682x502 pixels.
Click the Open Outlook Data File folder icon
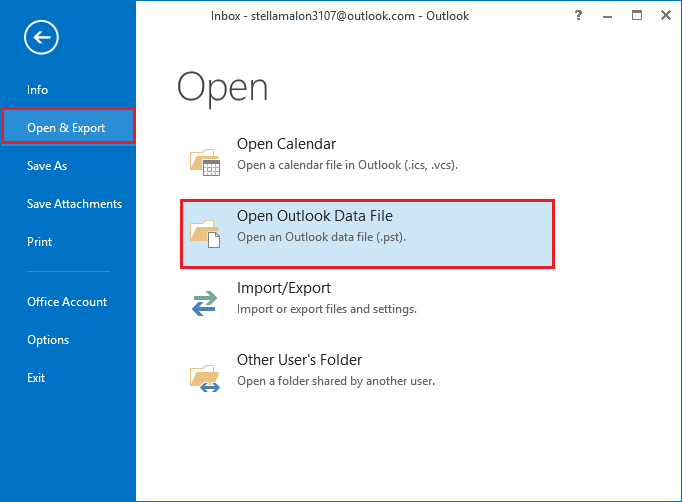click(205, 234)
